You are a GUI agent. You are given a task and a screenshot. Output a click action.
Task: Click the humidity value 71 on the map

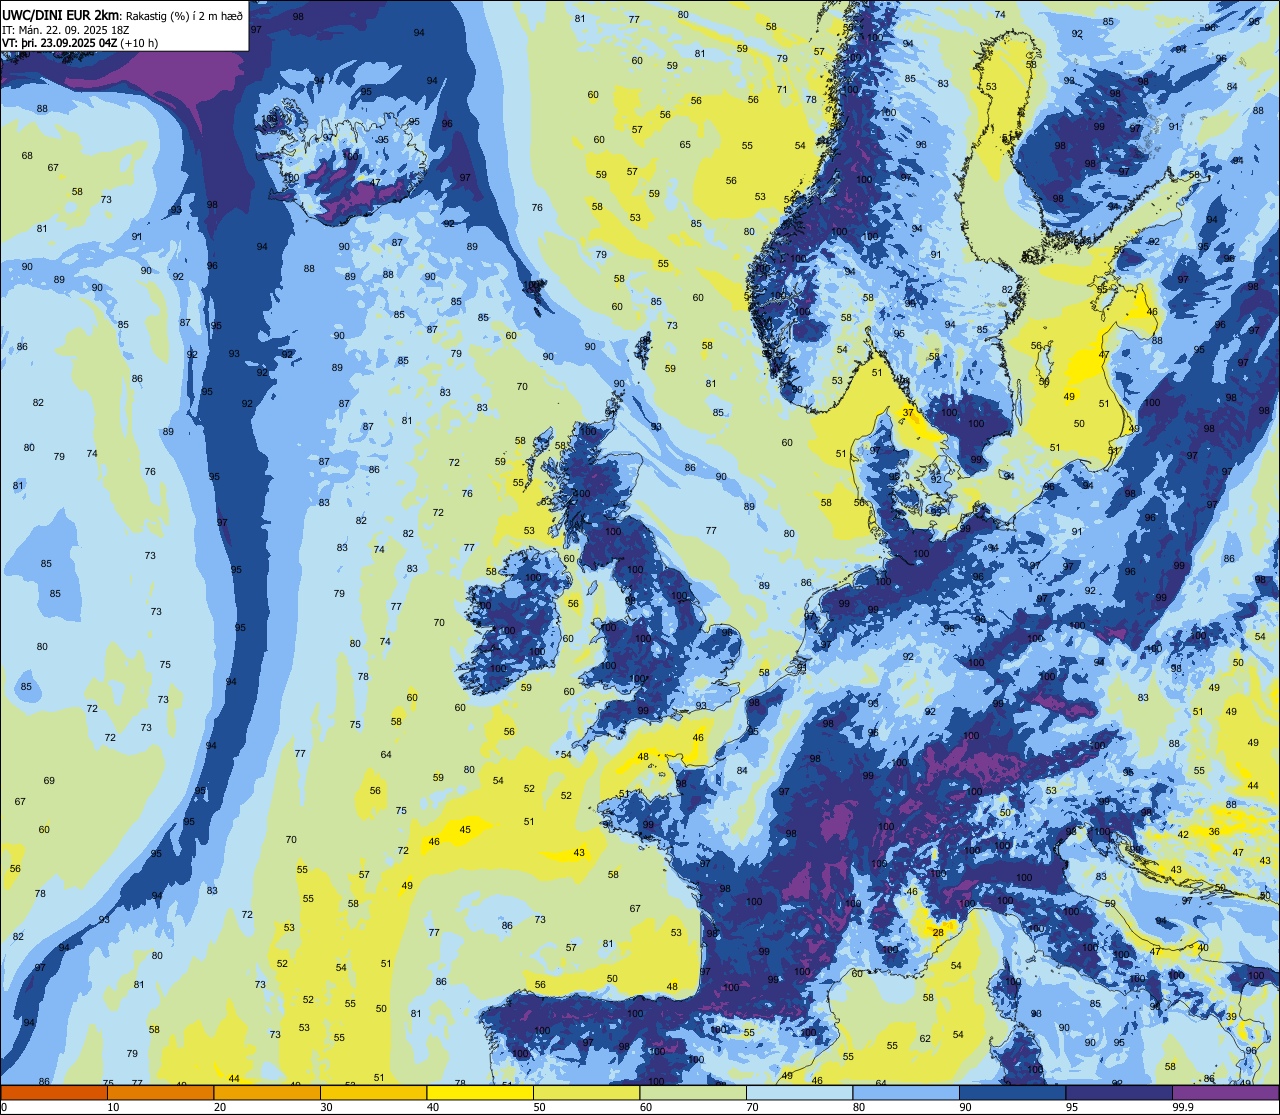tap(782, 89)
